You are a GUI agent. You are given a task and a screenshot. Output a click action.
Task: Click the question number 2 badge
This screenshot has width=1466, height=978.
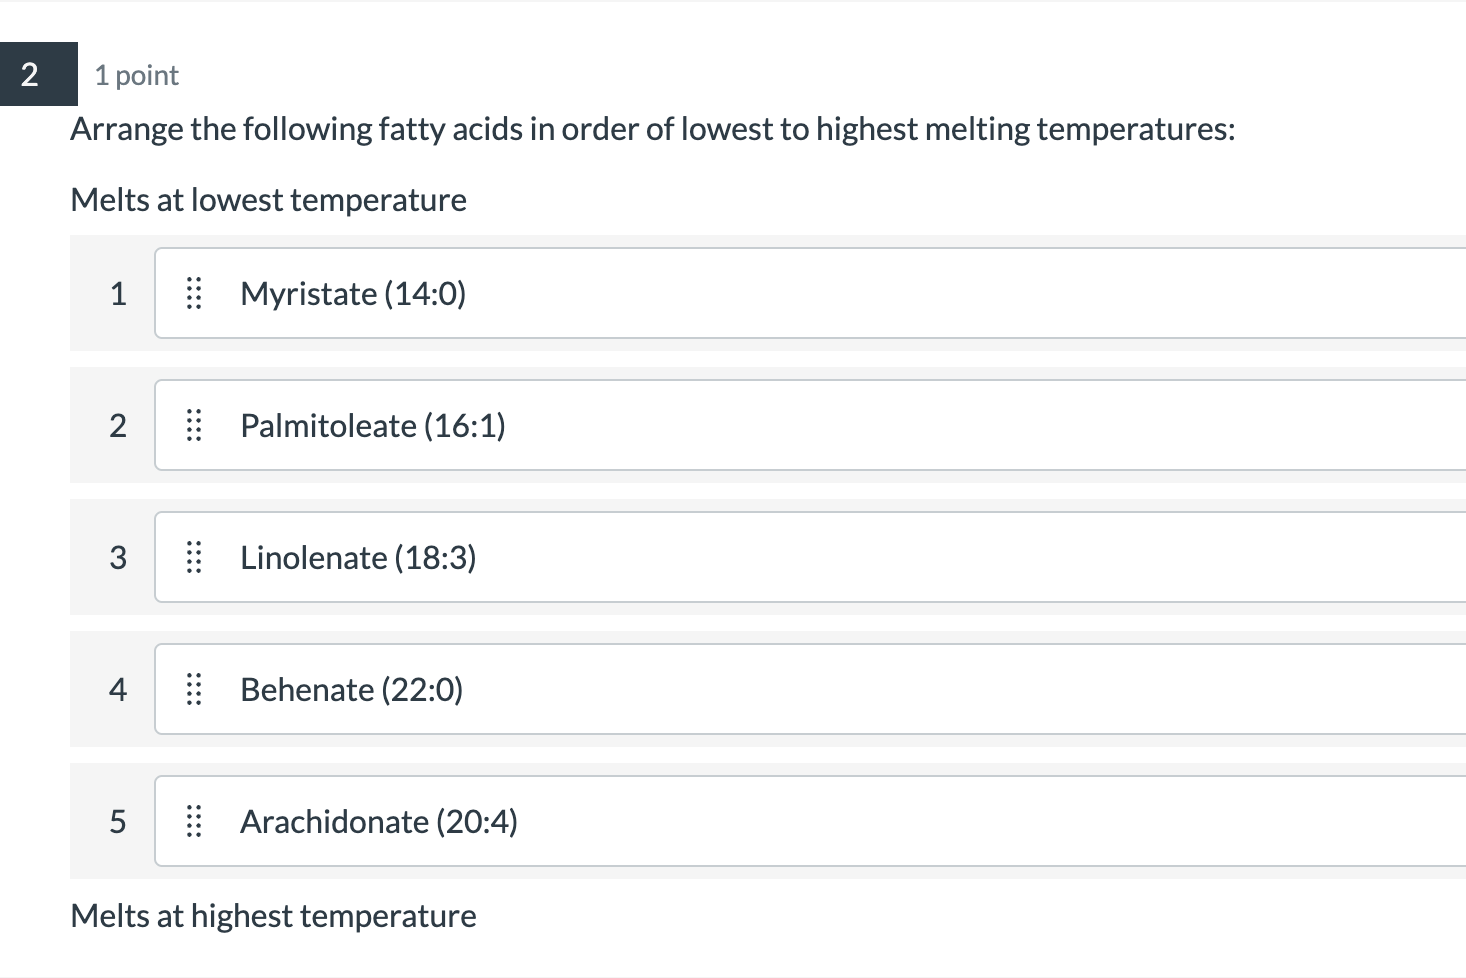[30, 75]
